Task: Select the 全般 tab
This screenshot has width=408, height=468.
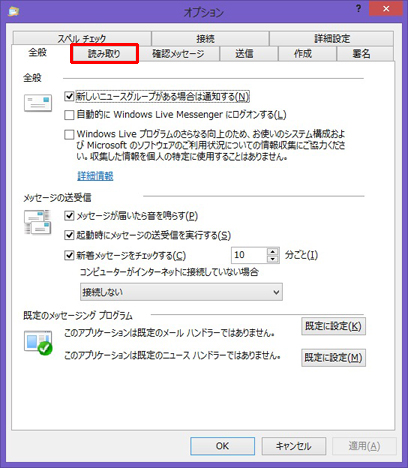Action: coord(38,53)
